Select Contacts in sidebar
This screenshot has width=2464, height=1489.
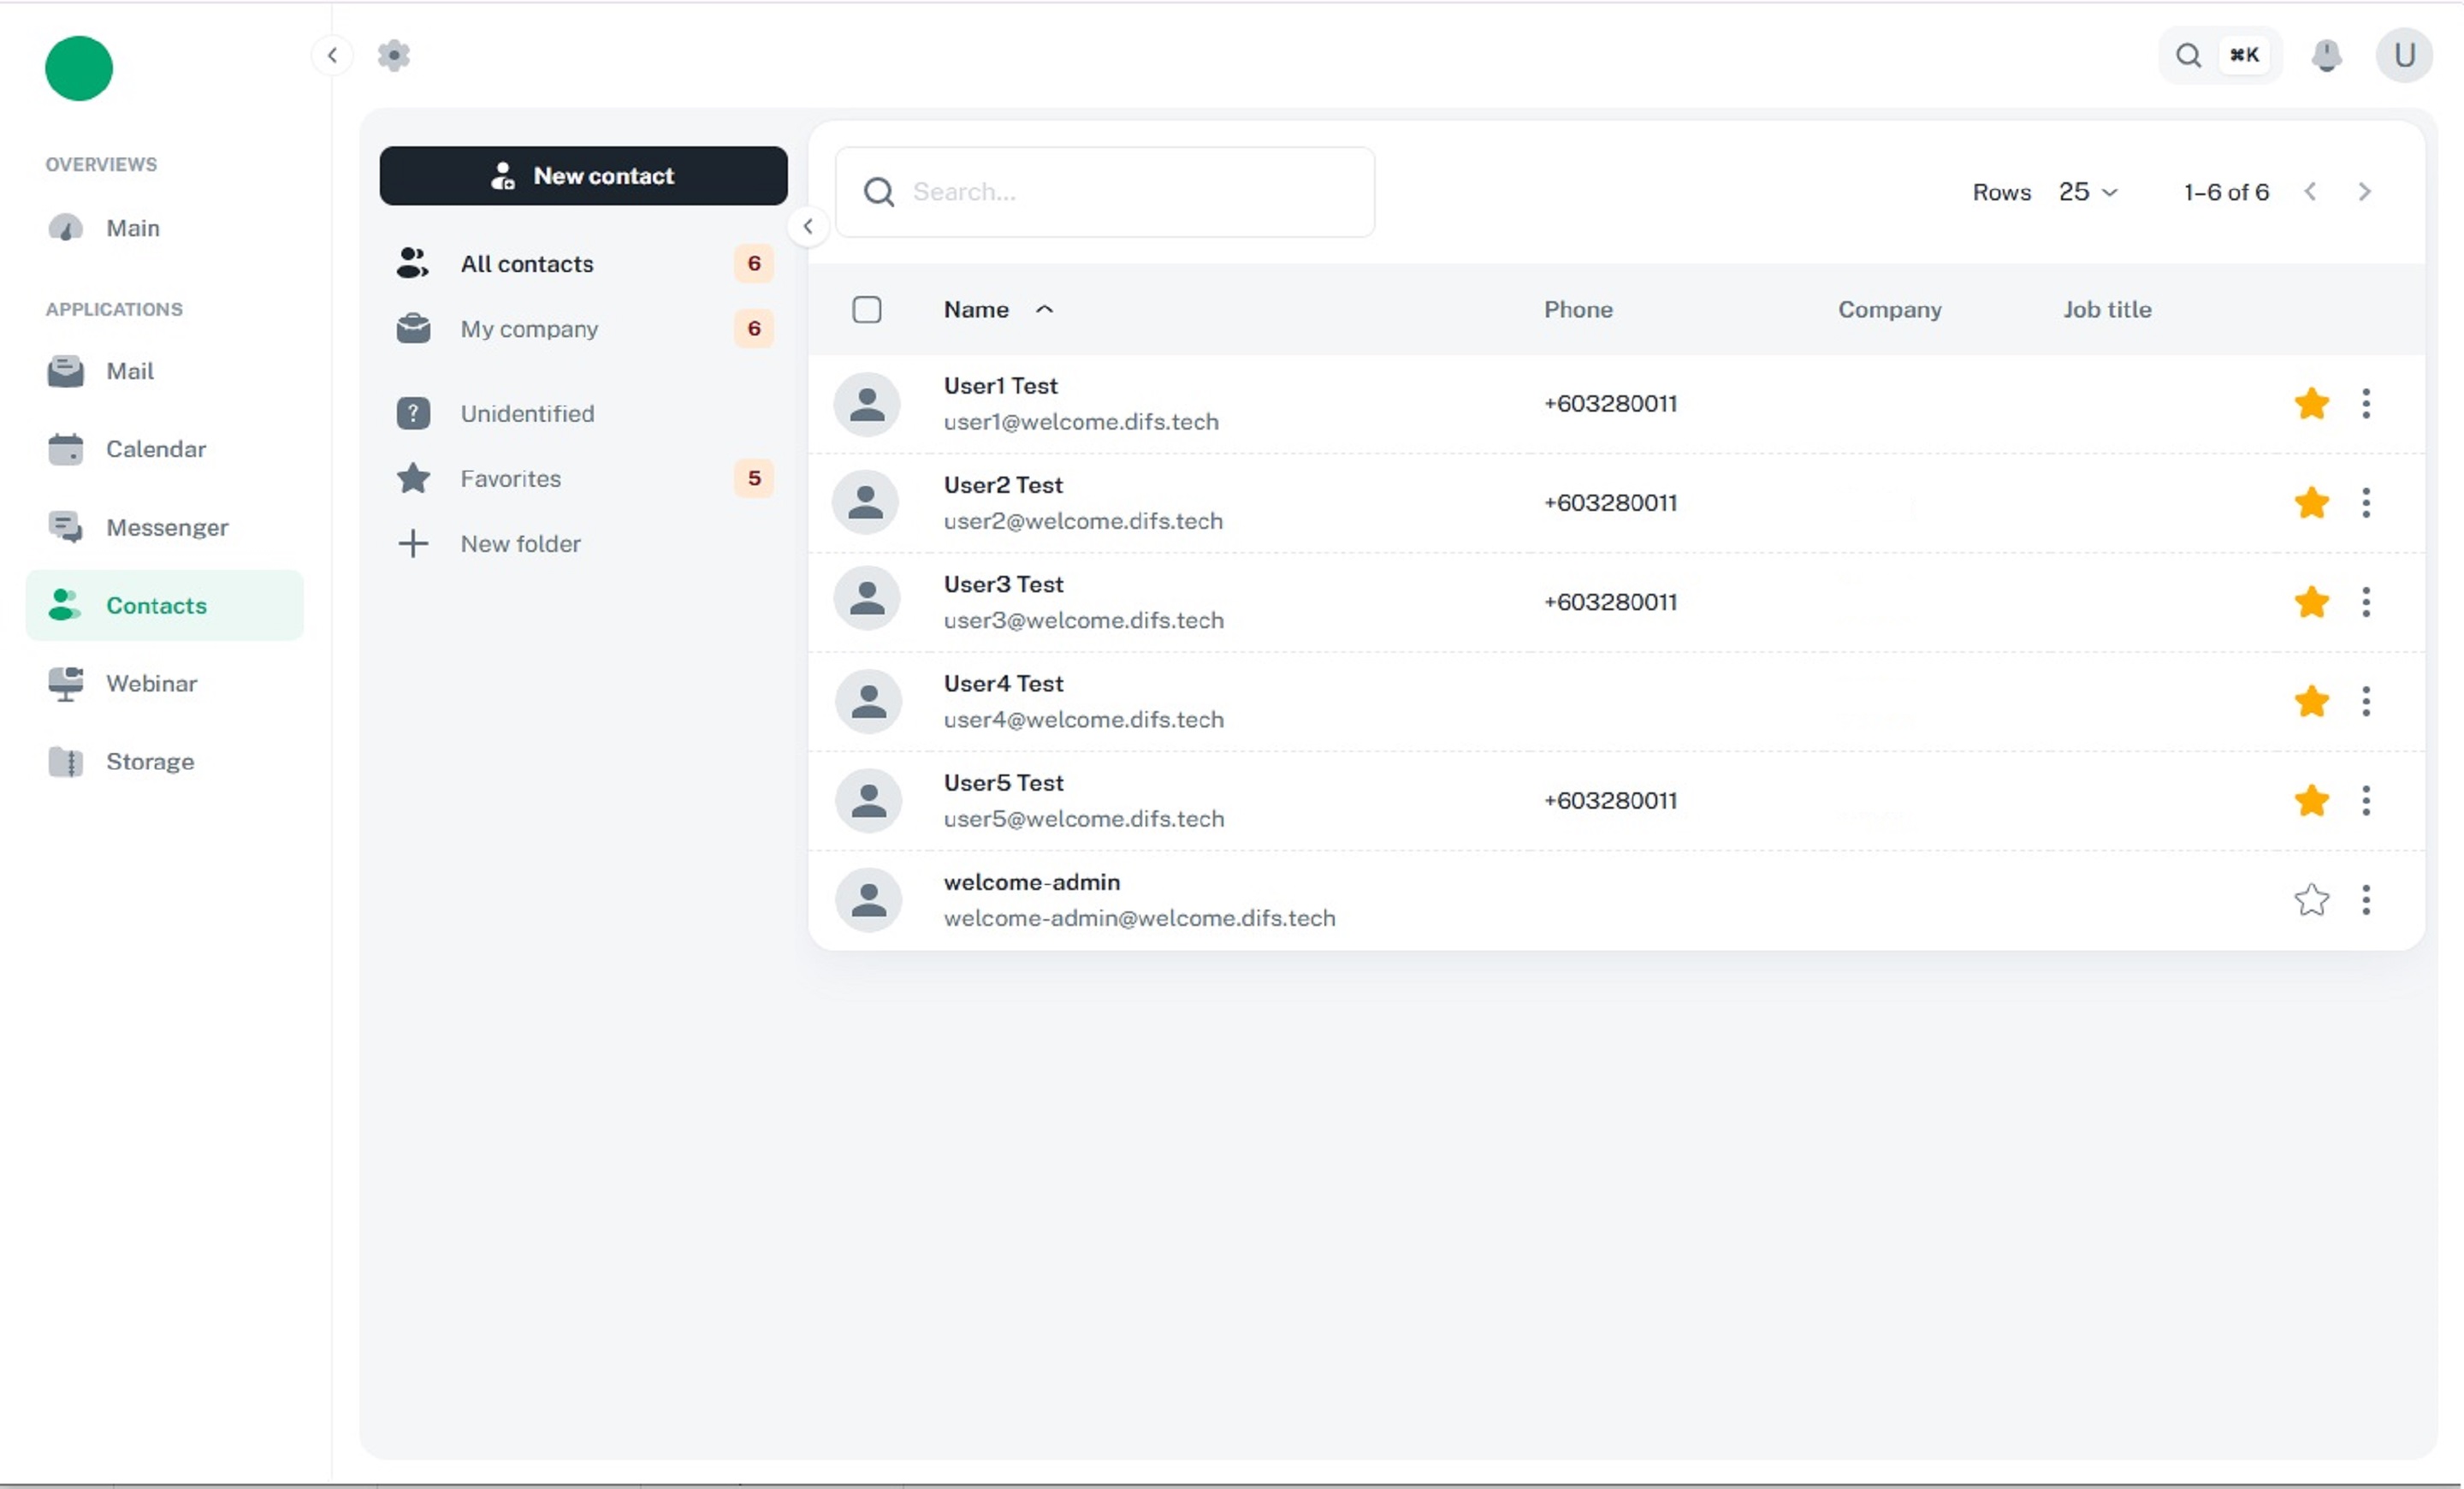[165, 605]
